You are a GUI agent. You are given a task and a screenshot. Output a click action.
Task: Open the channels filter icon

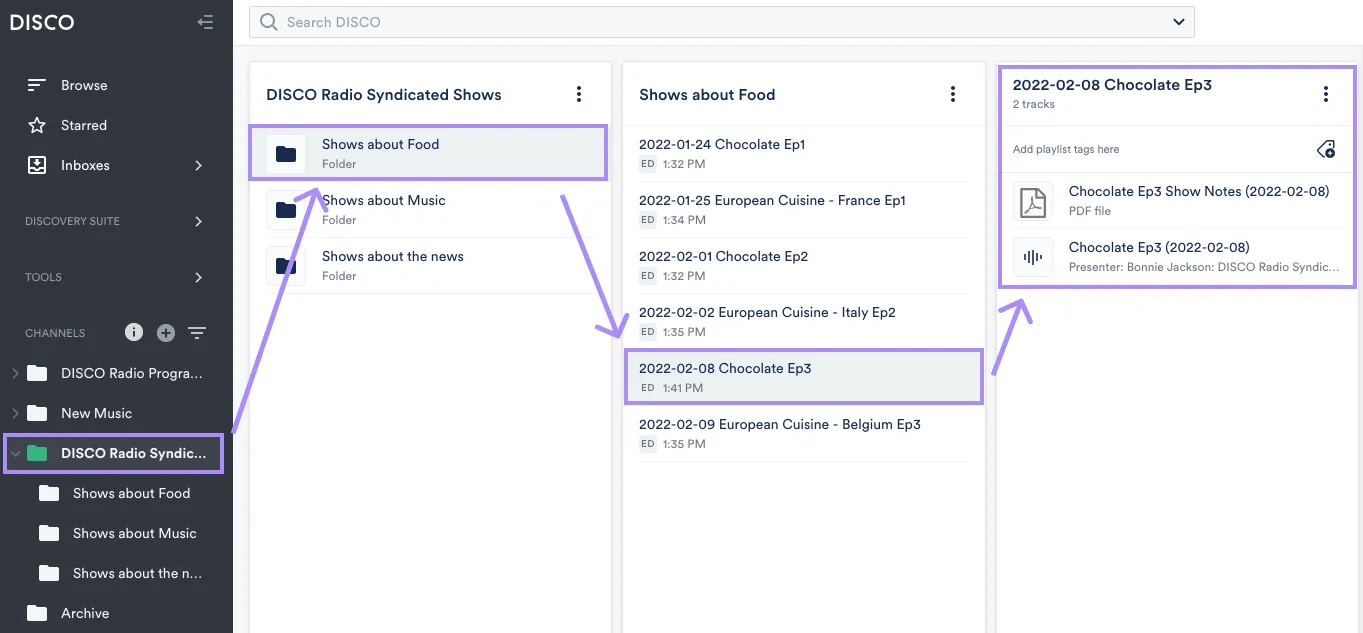[x=196, y=332]
